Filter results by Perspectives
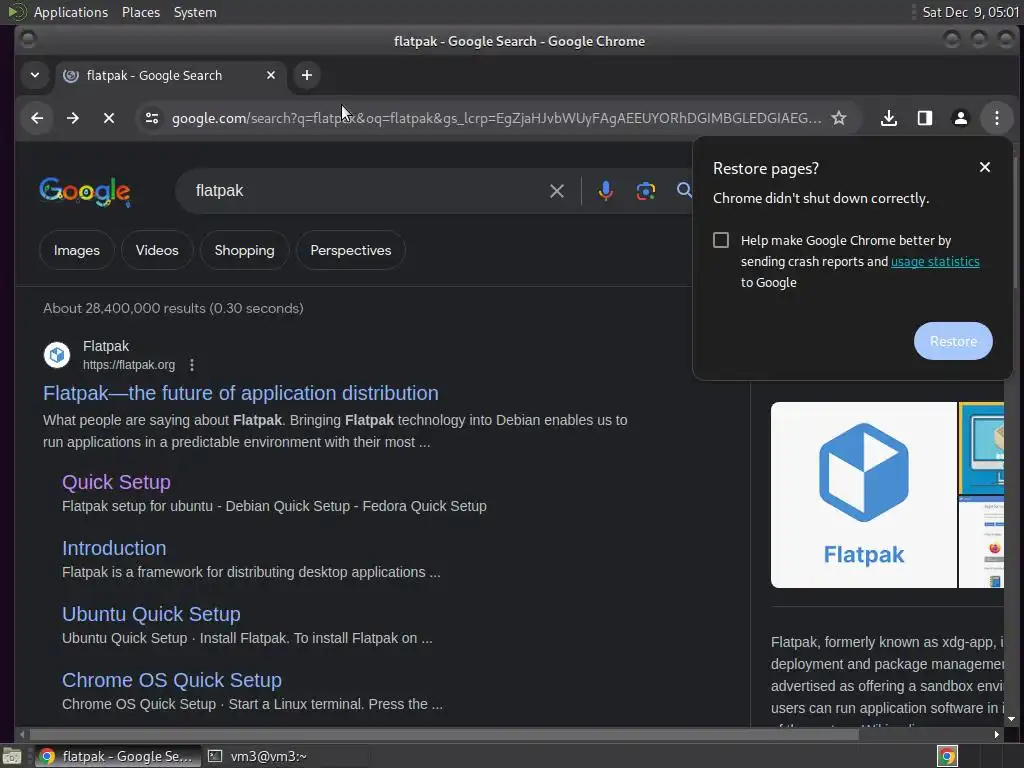This screenshot has height=768, width=1024. [x=351, y=250]
